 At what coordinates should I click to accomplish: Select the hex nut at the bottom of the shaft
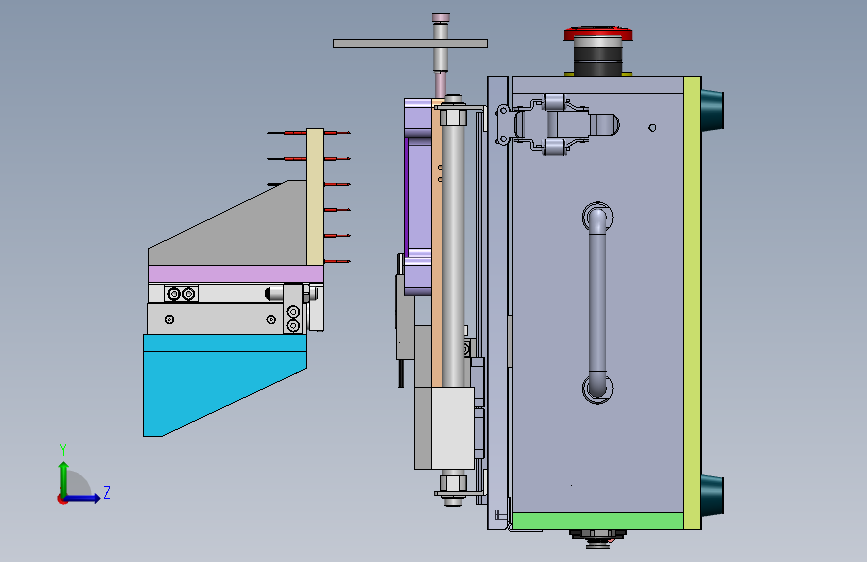pos(453,483)
